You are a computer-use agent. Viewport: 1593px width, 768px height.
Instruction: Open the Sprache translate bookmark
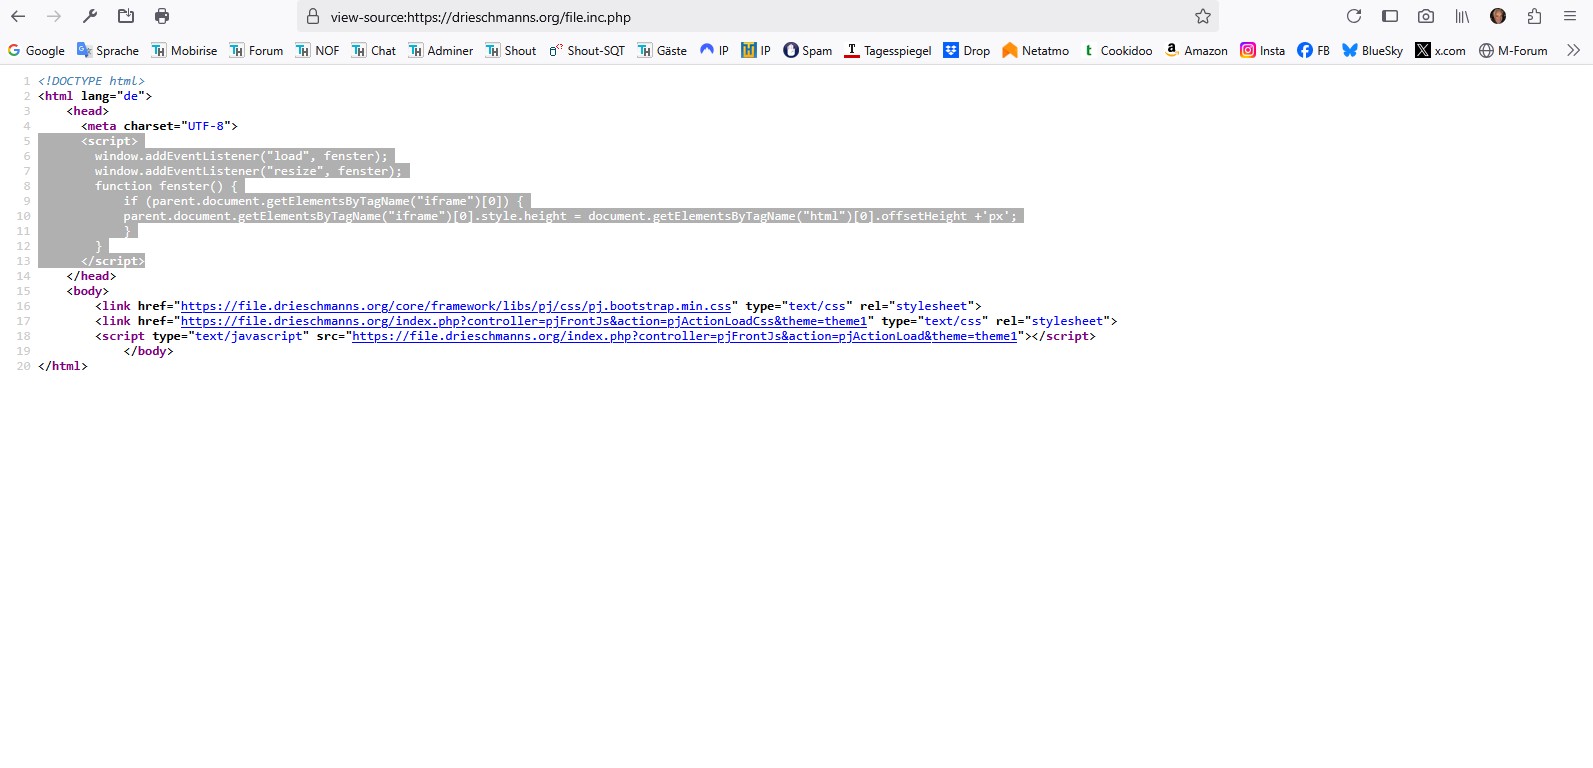(108, 50)
